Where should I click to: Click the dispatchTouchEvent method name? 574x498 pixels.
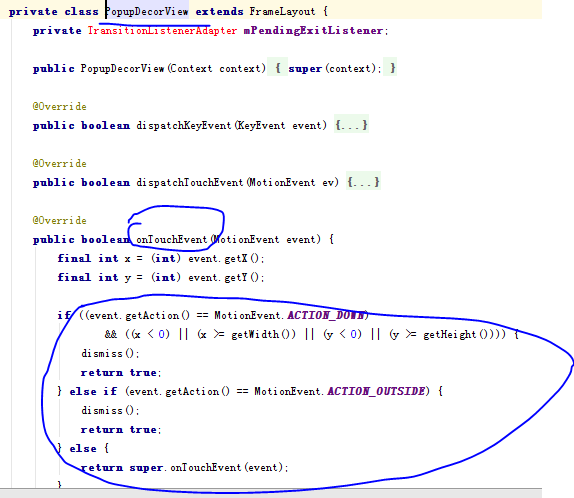pyautogui.click(x=190, y=182)
